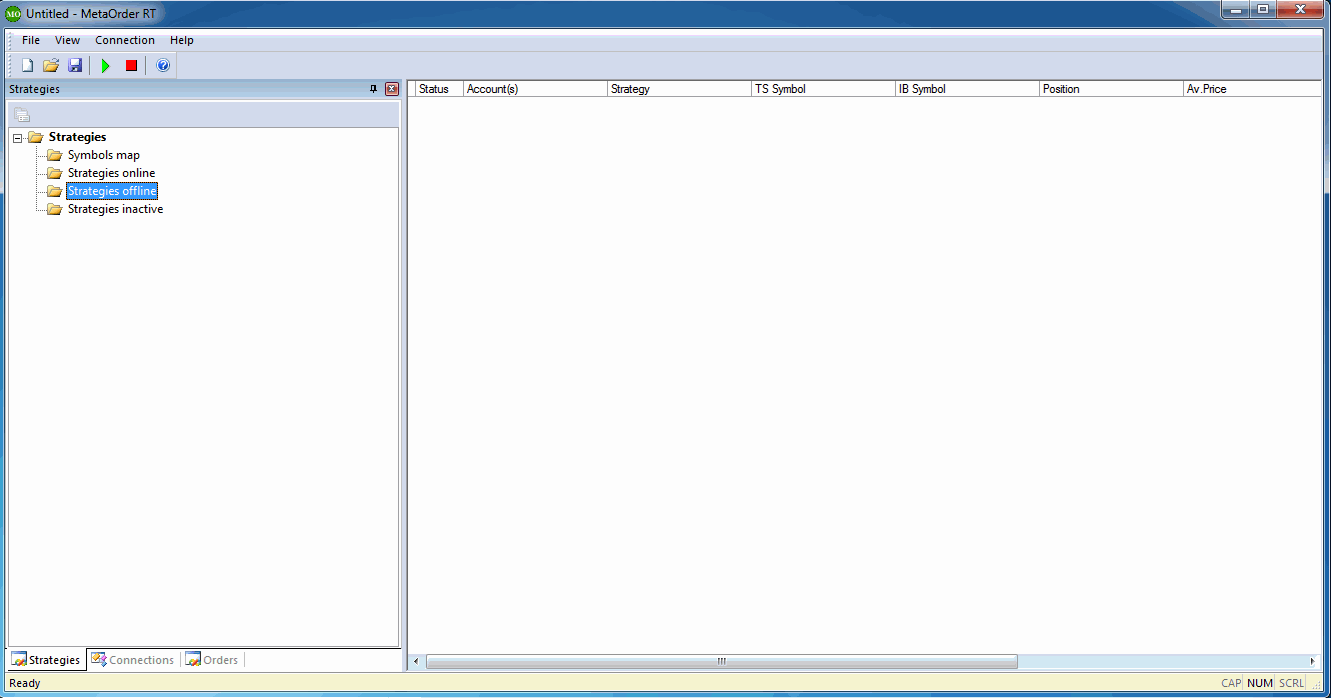Click the horizontal scrollbar left arrow
This screenshot has width=1331, height=698.
tap(417, 662)
